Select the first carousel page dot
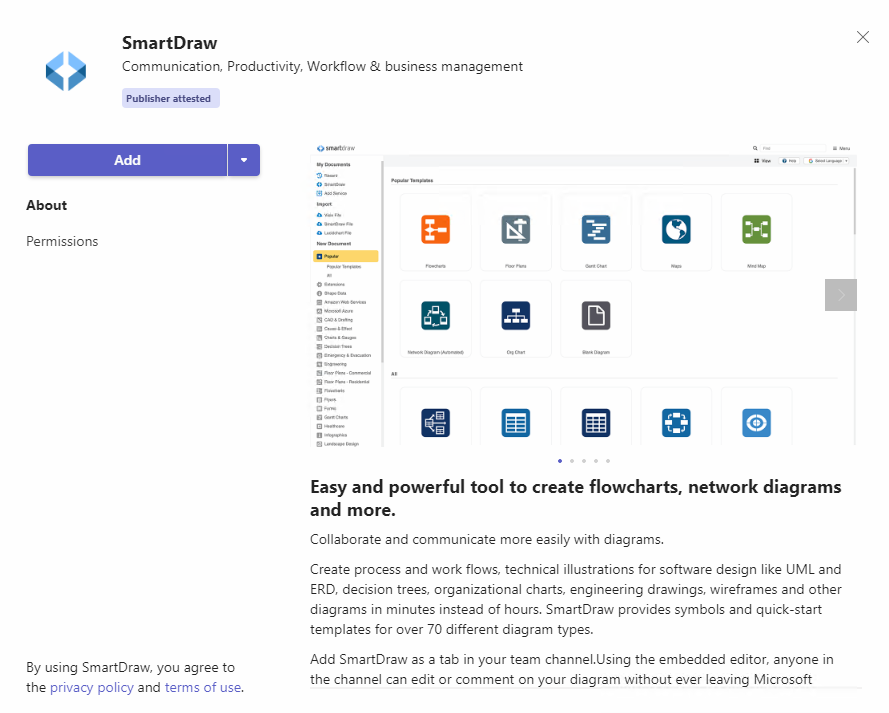Screen dimensions: 889x713 click(559, 461)
